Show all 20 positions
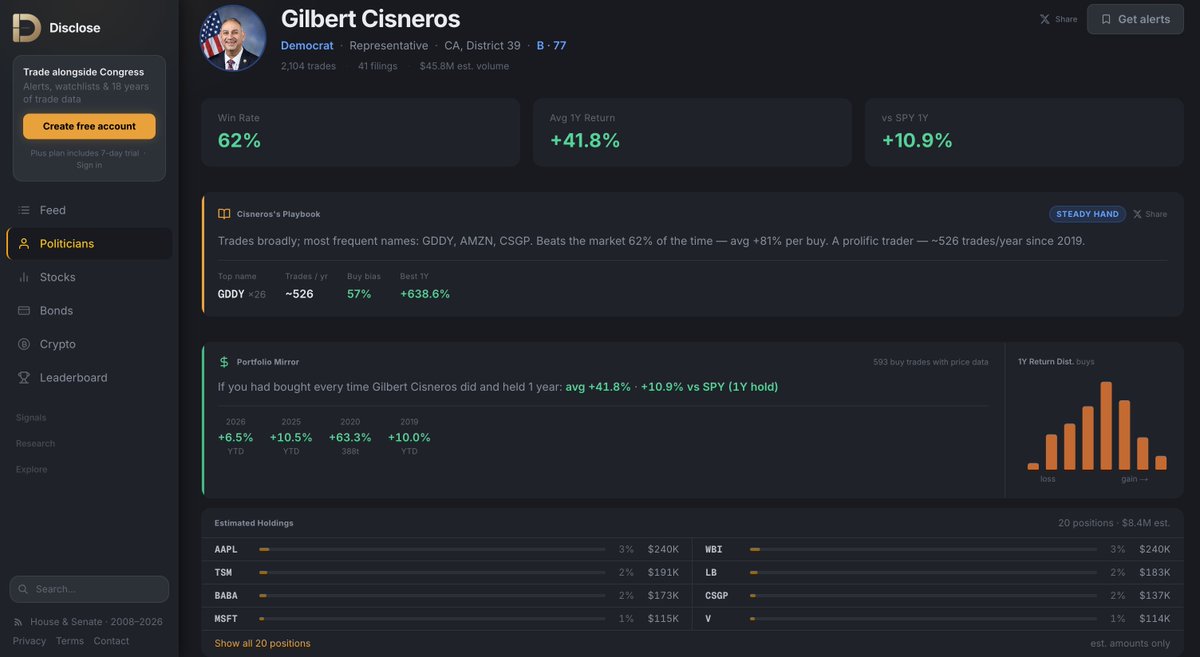Viewport: 1200px width, 657px height. (x=262, y=643)
